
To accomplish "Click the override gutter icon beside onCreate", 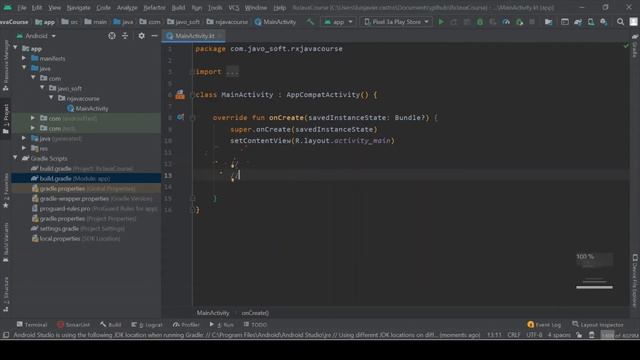I will (x=180, y=118).
